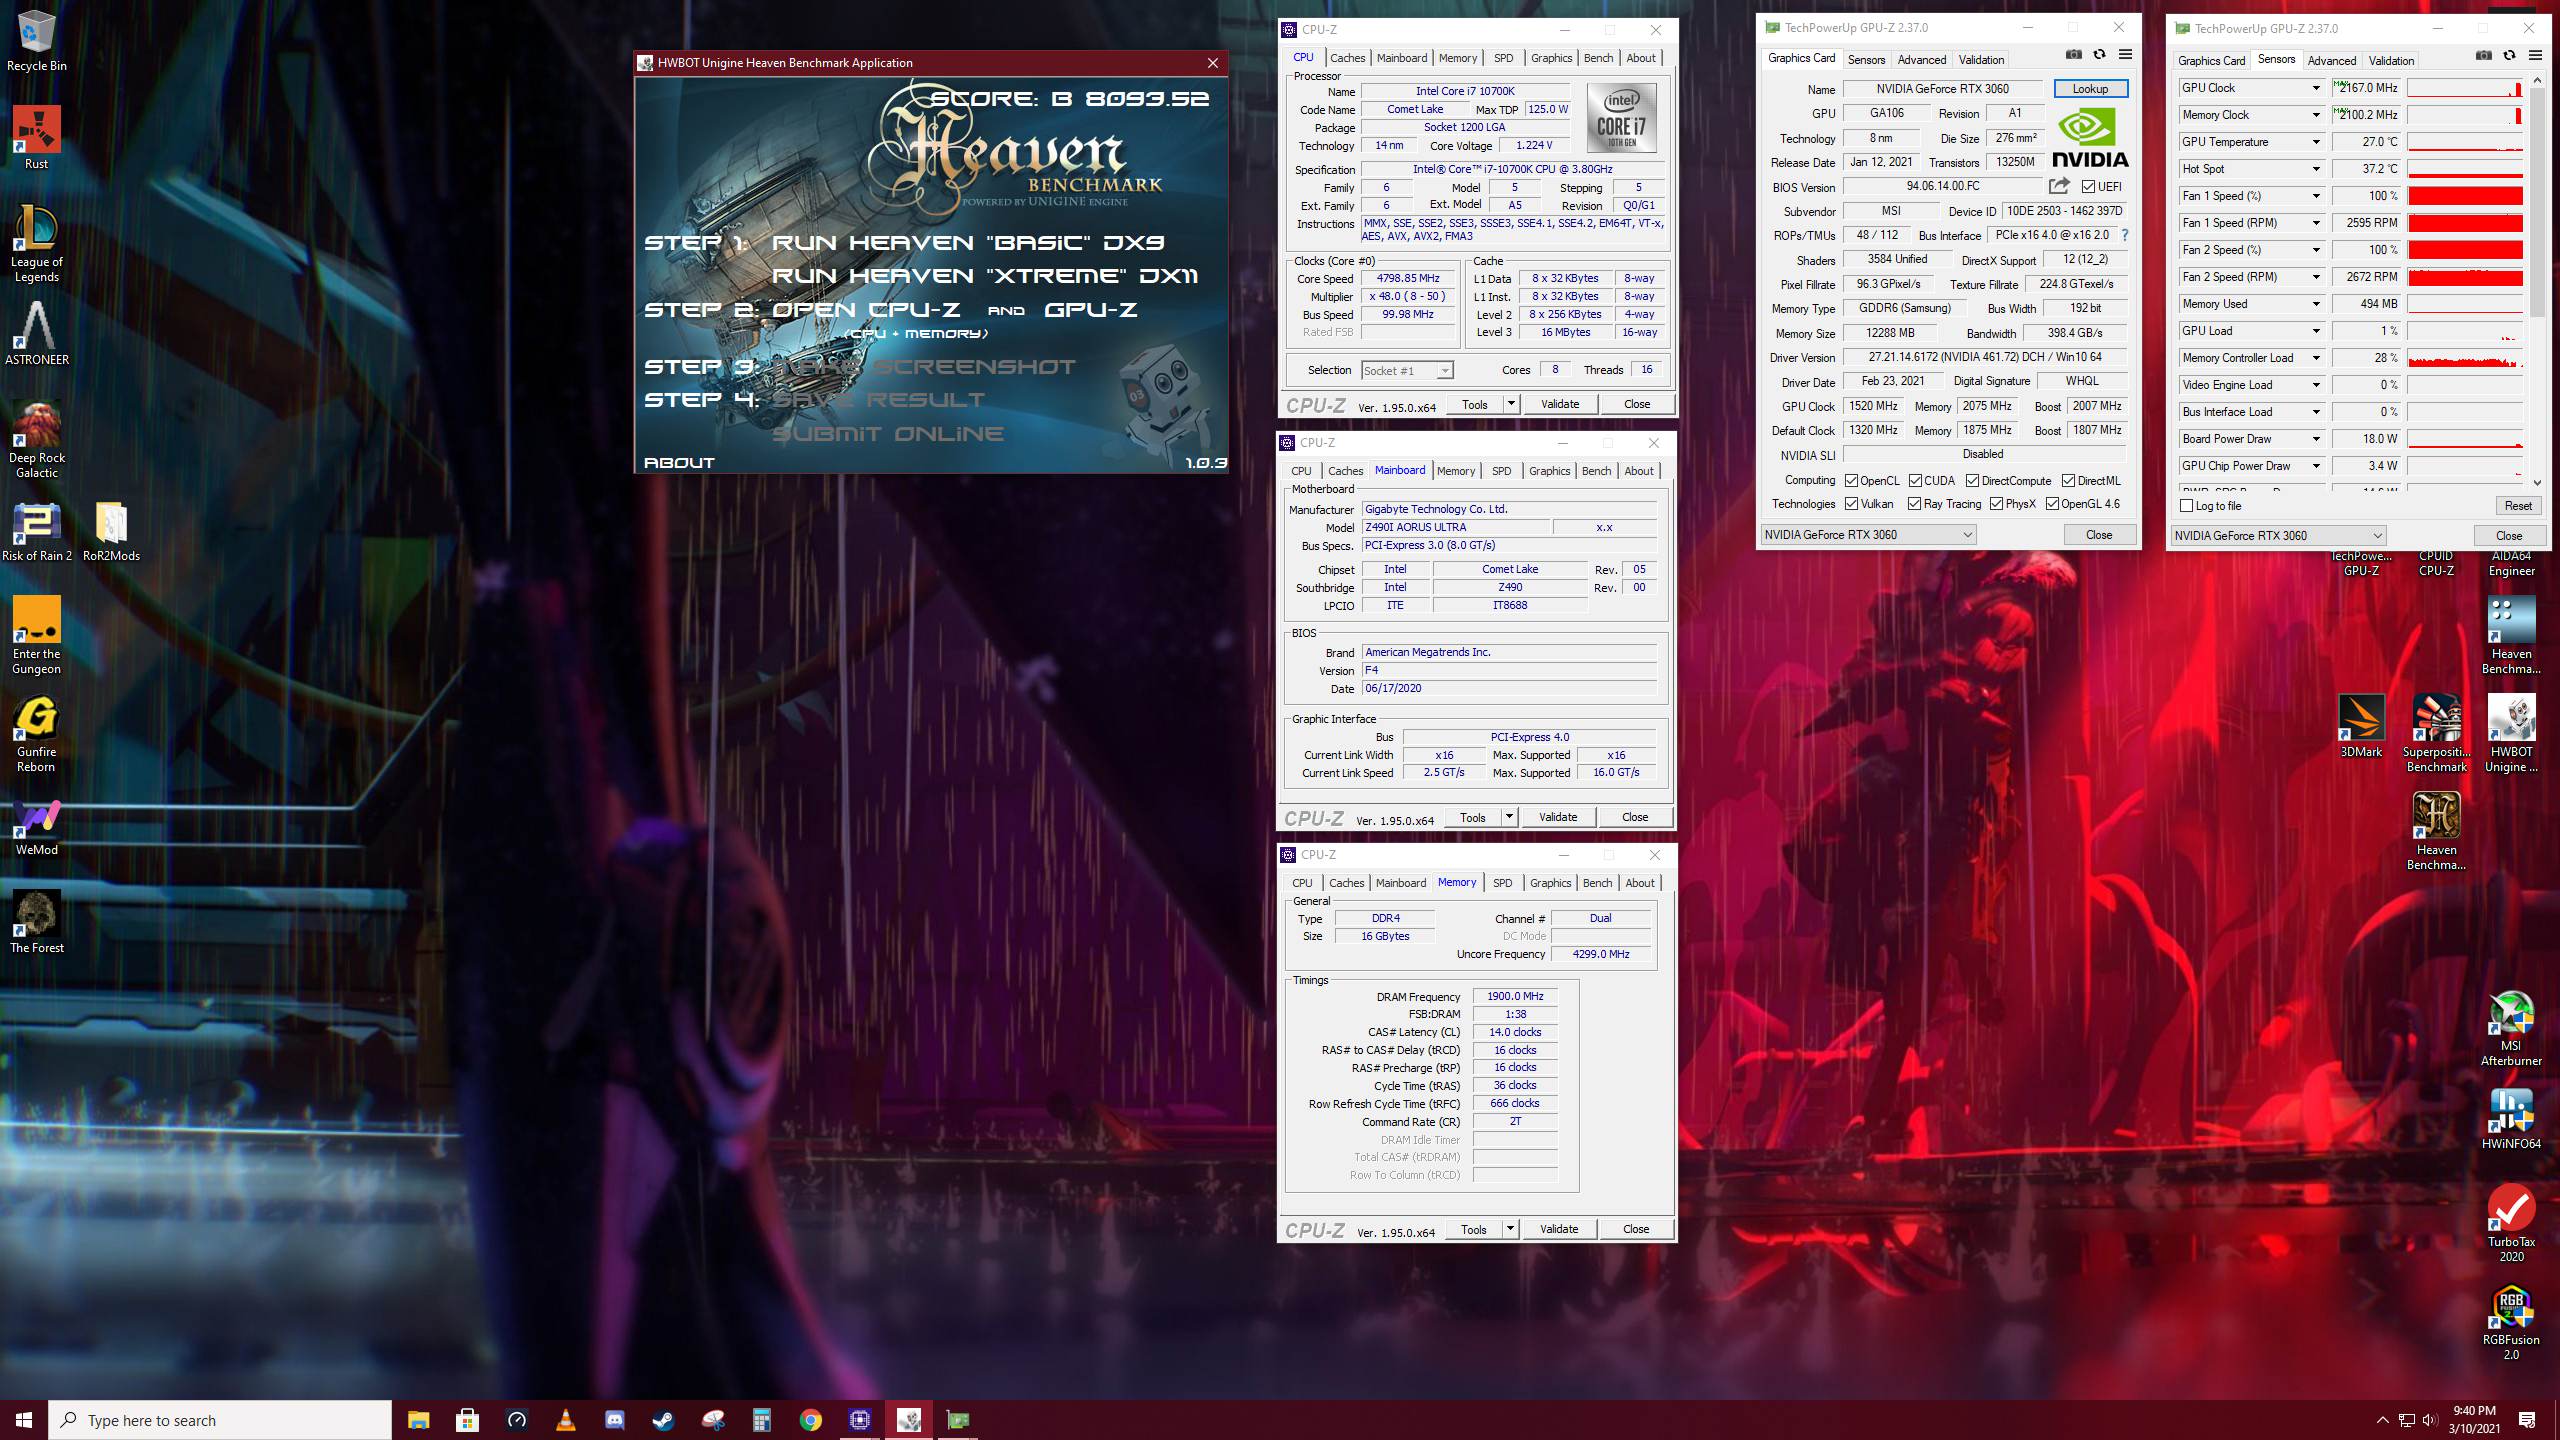Image resolution: width=2560 pixels, height=1440 pixels.
Task: Click ABOUT in the Heaven Benchmark app
Action: point(679,462)
